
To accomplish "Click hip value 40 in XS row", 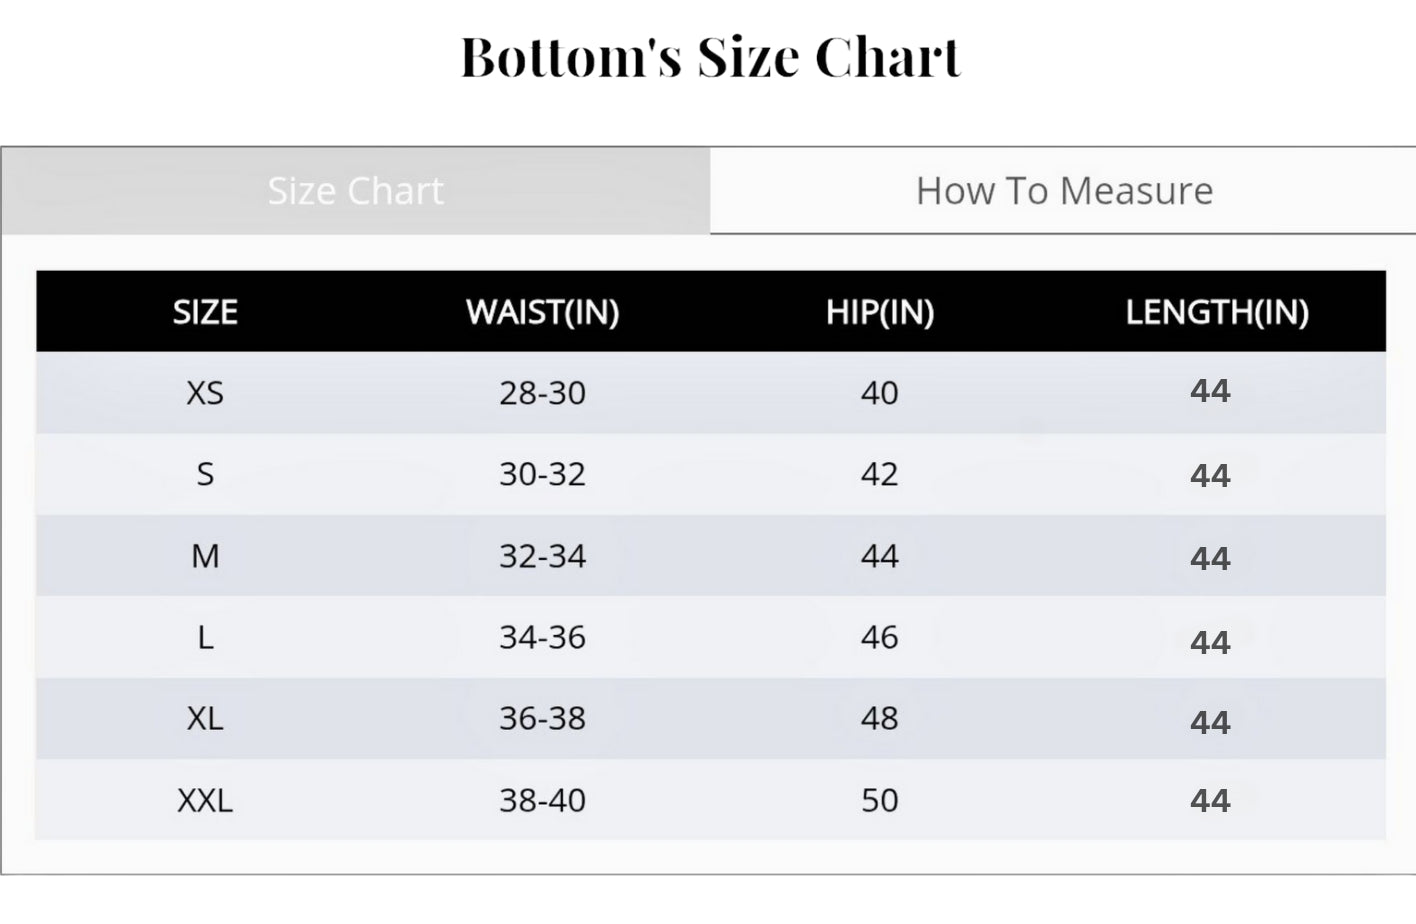I will pos(879,393).
